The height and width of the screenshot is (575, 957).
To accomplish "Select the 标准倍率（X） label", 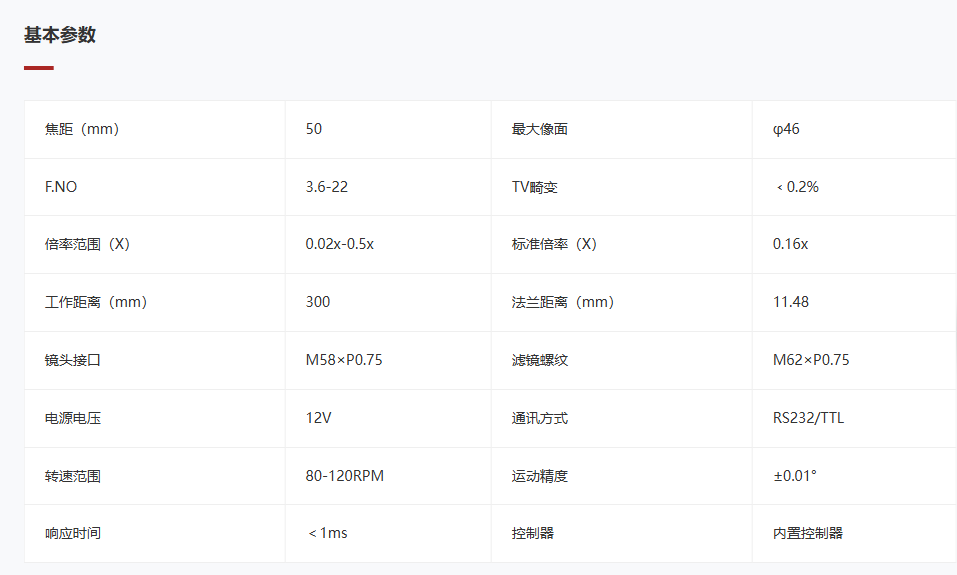I will [x=554, y=244].
